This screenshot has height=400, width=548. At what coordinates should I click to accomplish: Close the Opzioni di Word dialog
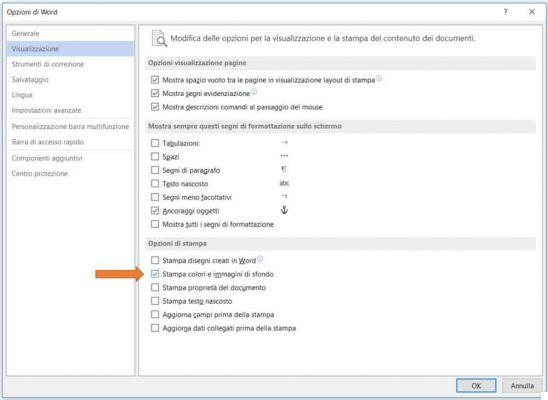(532, 12)
